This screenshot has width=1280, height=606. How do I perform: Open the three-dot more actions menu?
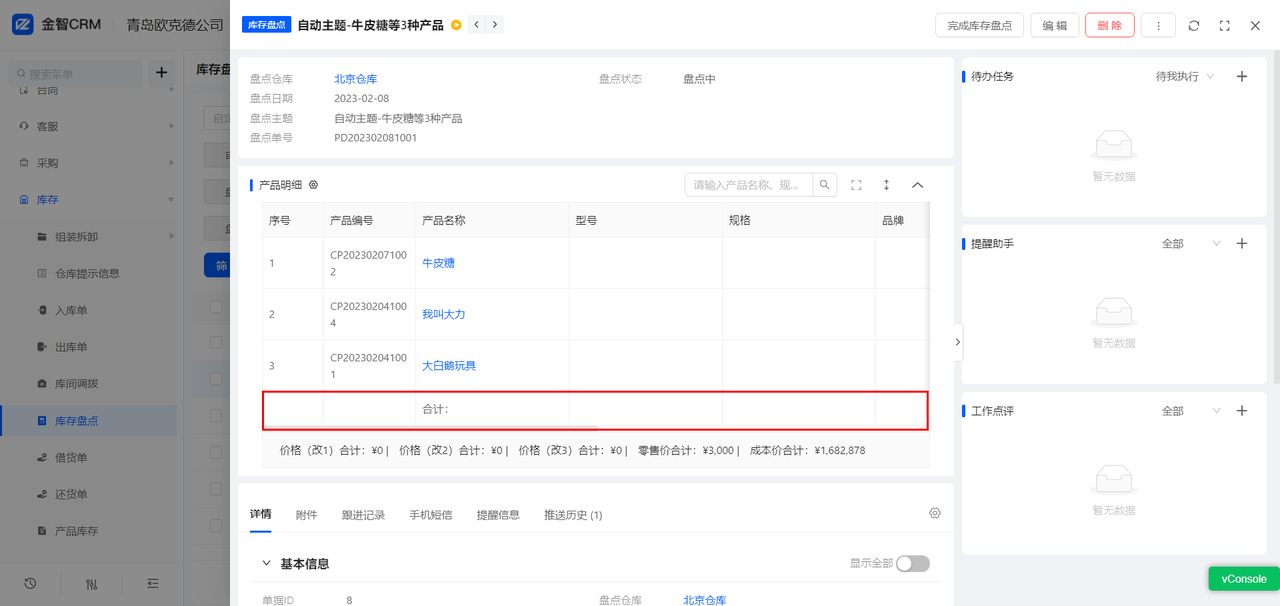coord(1158,25)
